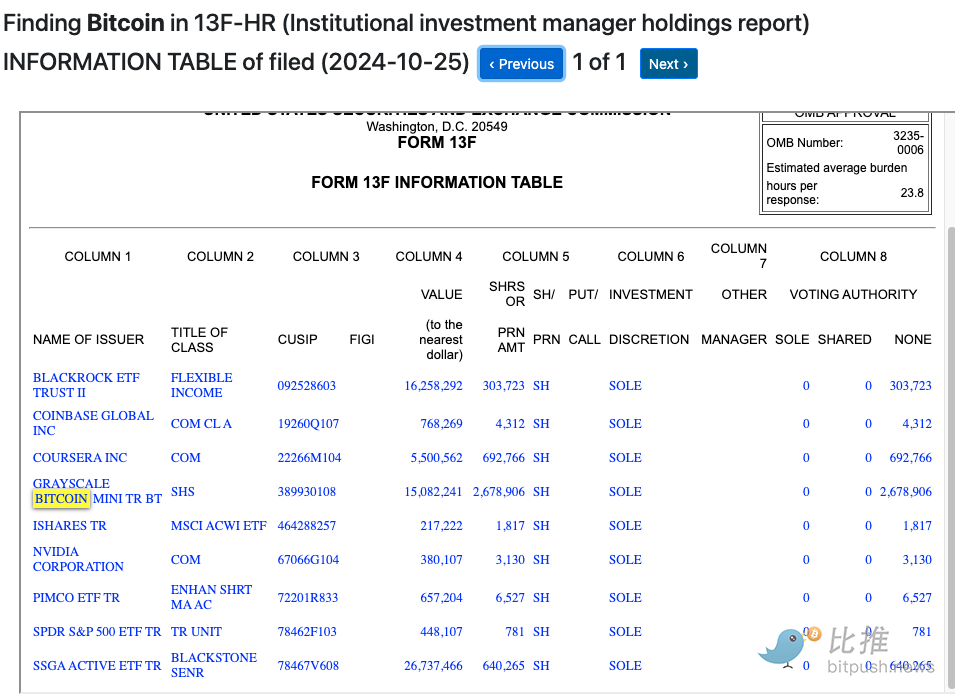Open the SSGA ACTIVE ETF TR link
This screenshot has height=694, width=955.
tap(96, 666)
